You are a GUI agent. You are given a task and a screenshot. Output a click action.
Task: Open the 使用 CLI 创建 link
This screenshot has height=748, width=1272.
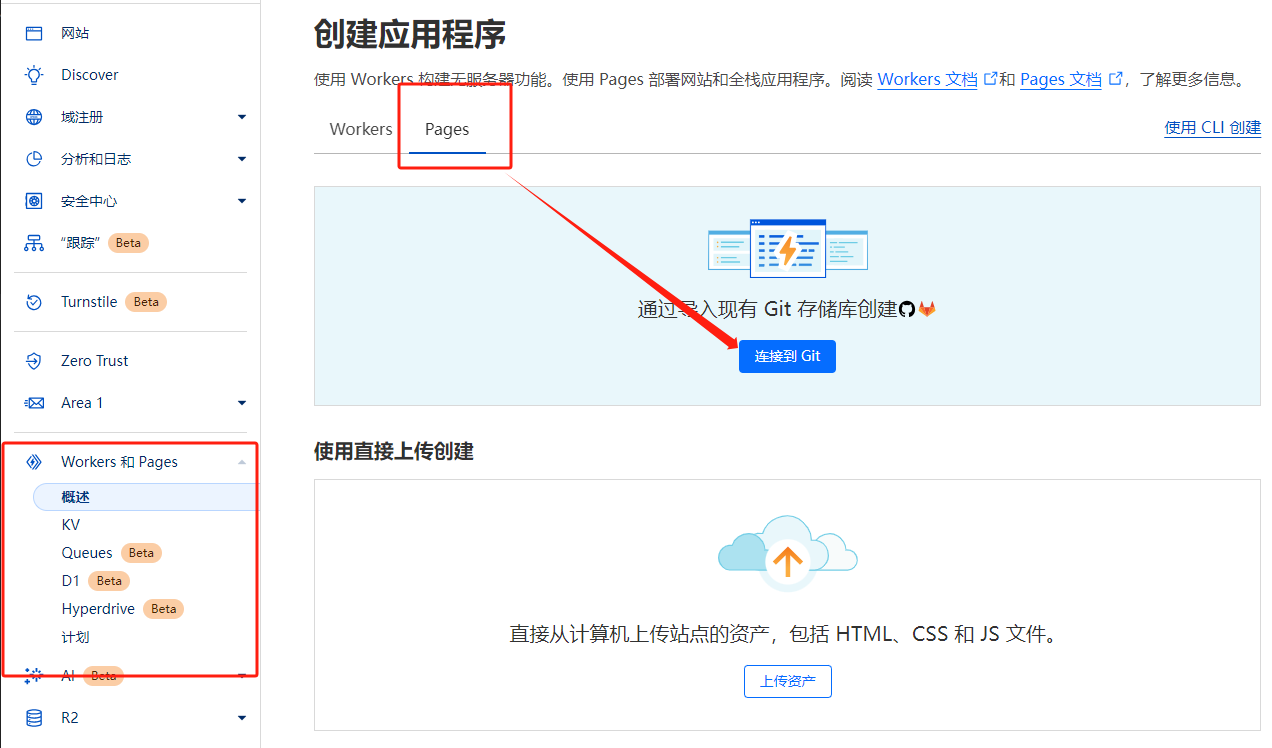coord(1212,128)
